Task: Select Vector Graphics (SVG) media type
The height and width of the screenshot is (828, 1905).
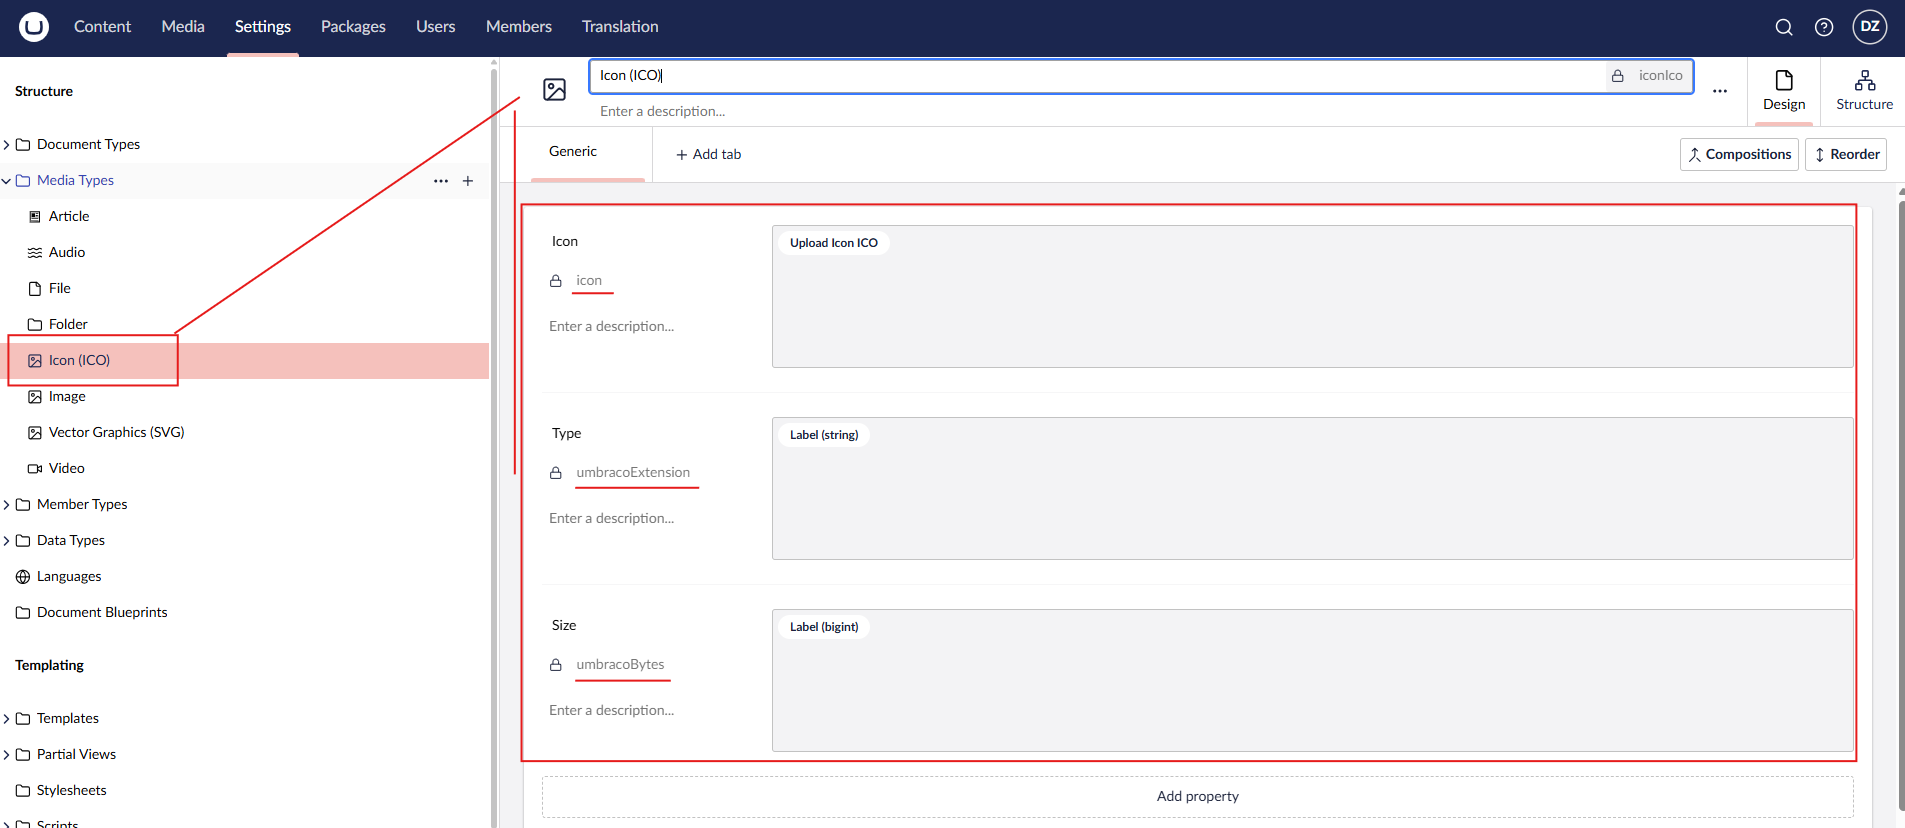Action: pos(116,433)
